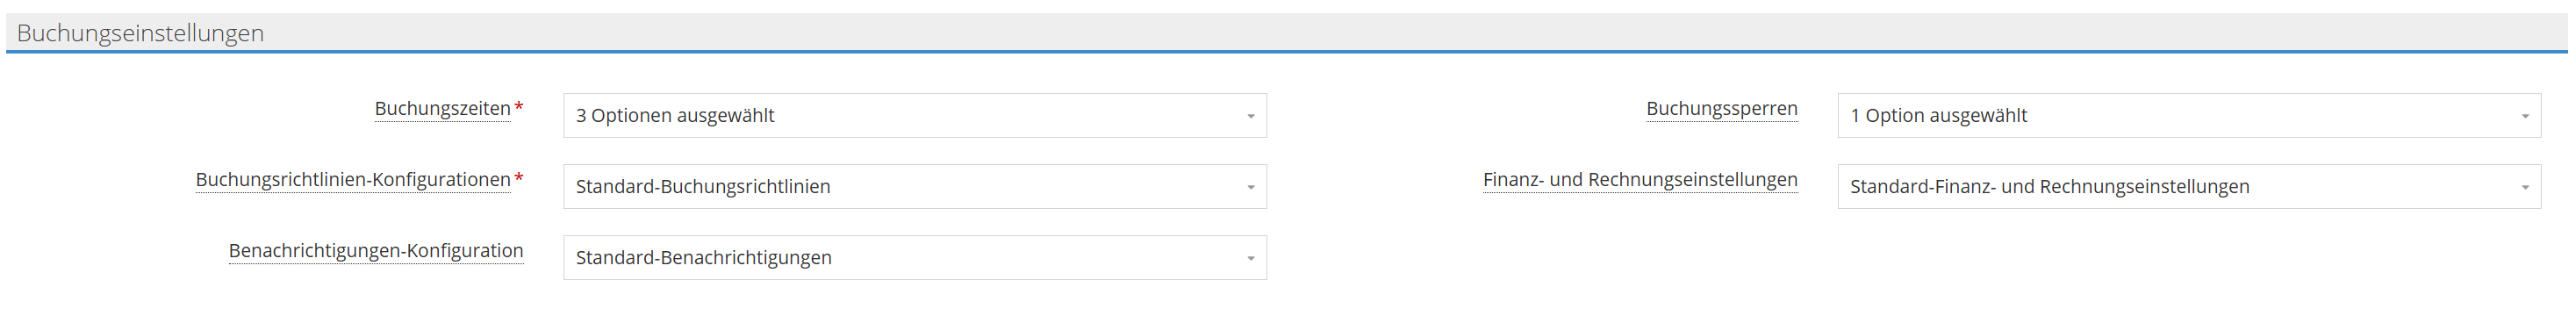
Task: Click the Finanz- und Rechnungseinstellungen label
Action: 1640,180
